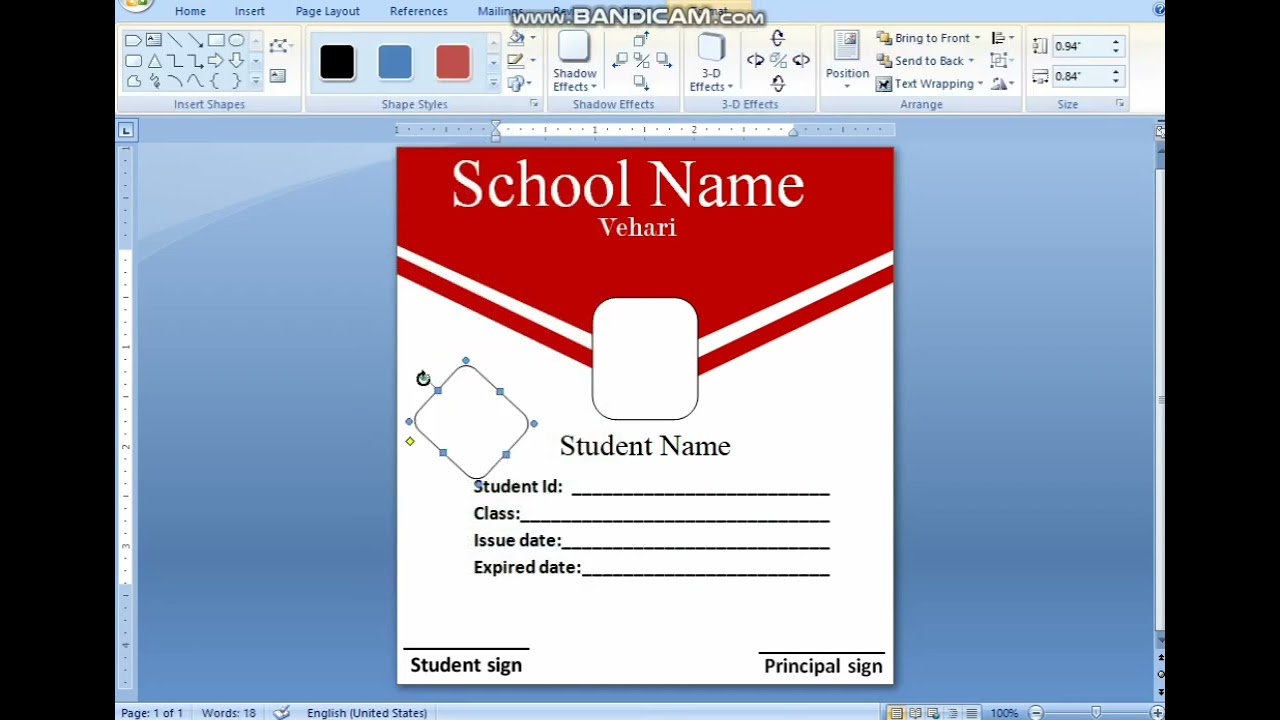Switch to the Page Layout tab

(x=327, y=11)
